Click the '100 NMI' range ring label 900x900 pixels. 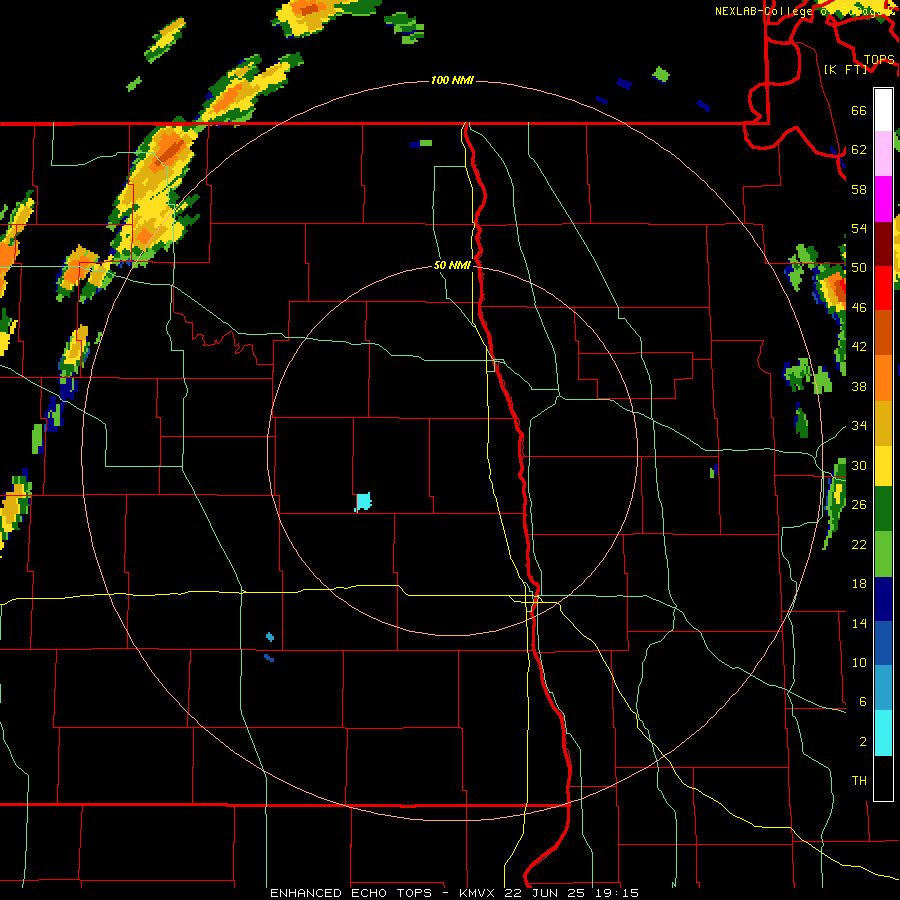pos(452,80)
